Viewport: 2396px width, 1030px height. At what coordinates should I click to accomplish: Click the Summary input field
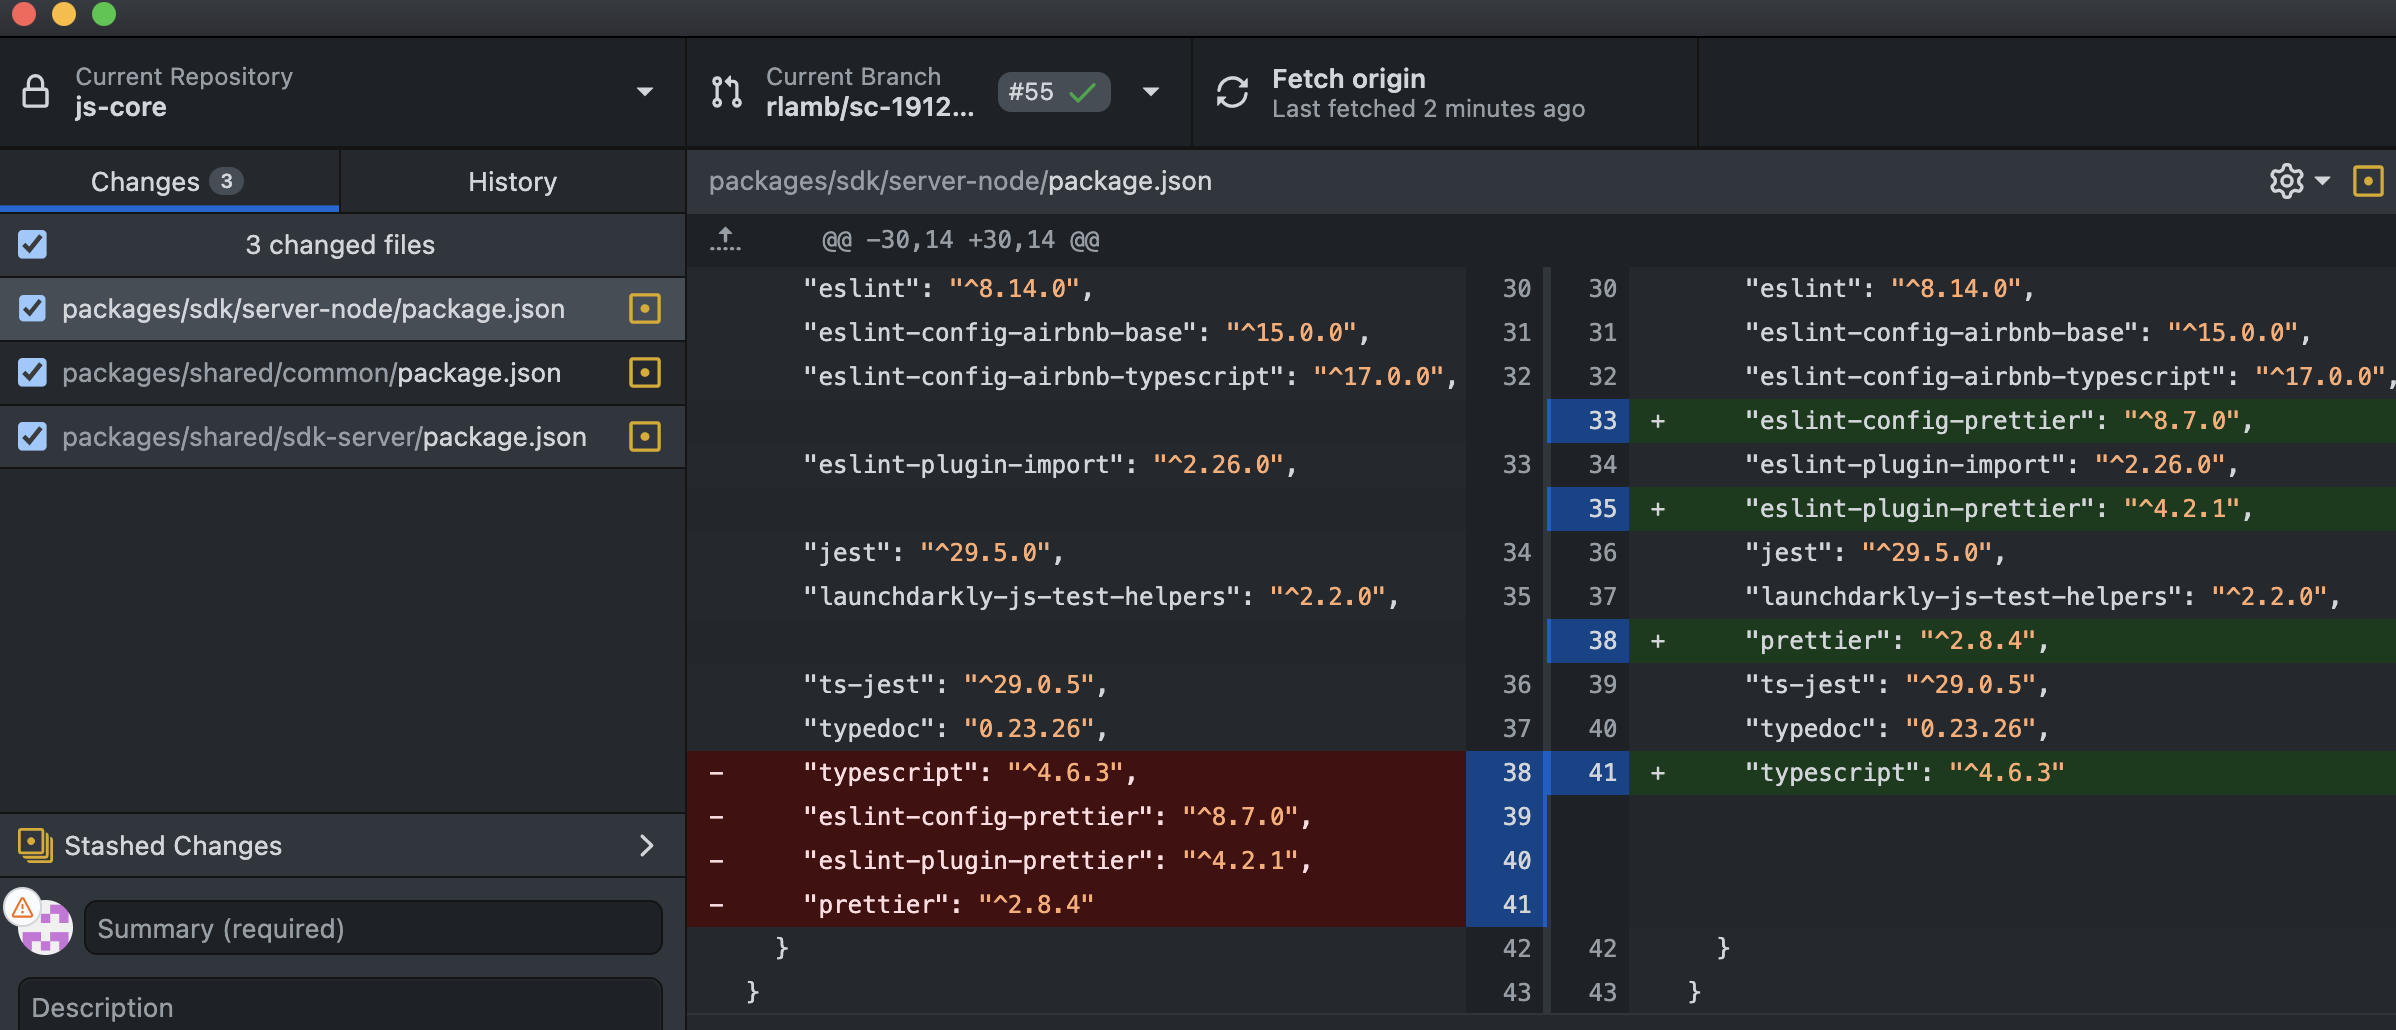(373, 928)
